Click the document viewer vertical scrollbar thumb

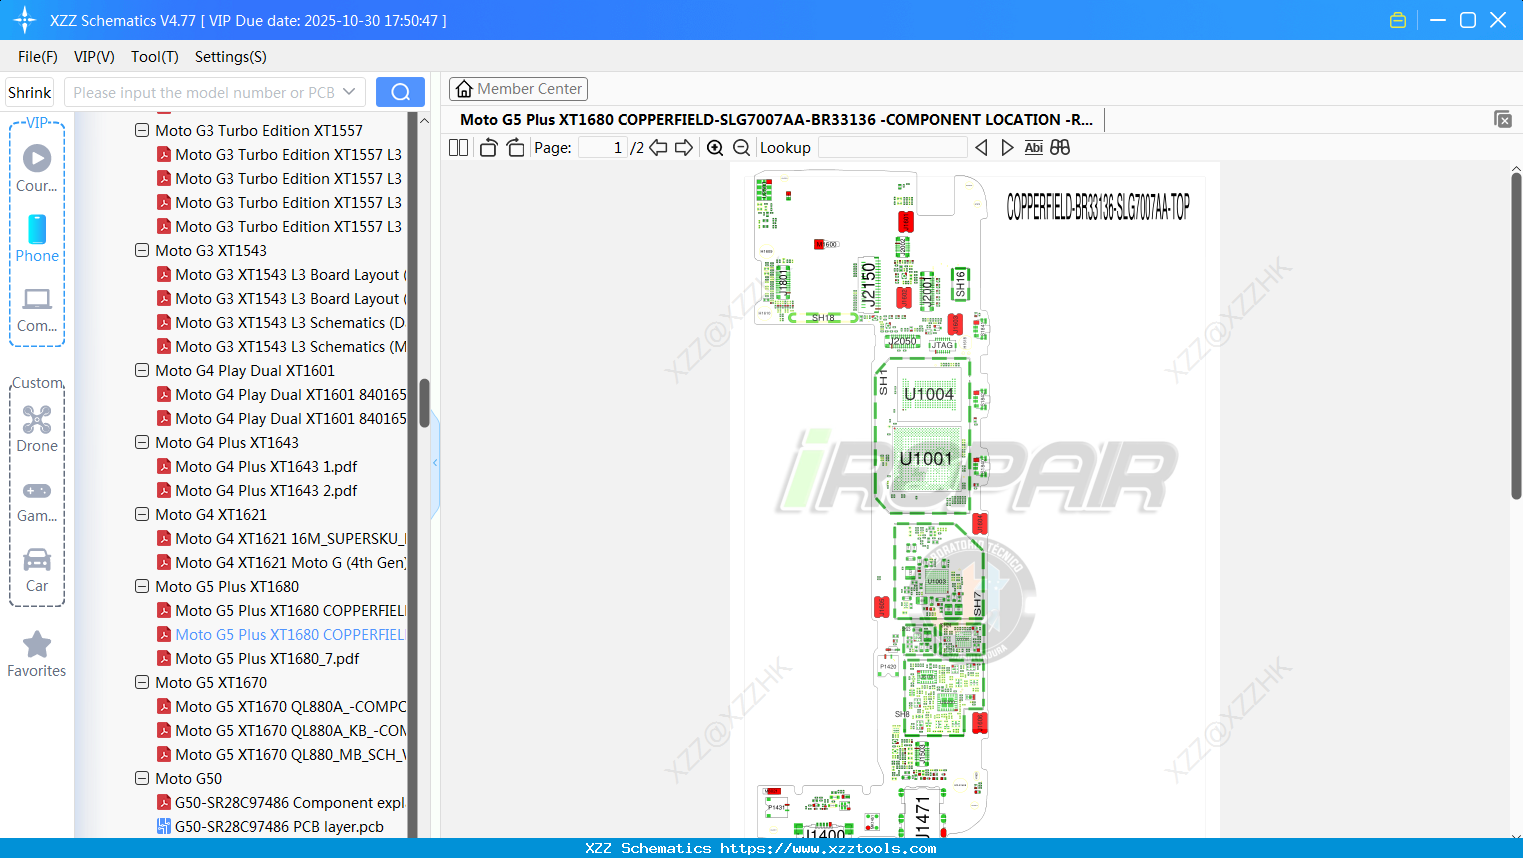(x=1516, y=336)
